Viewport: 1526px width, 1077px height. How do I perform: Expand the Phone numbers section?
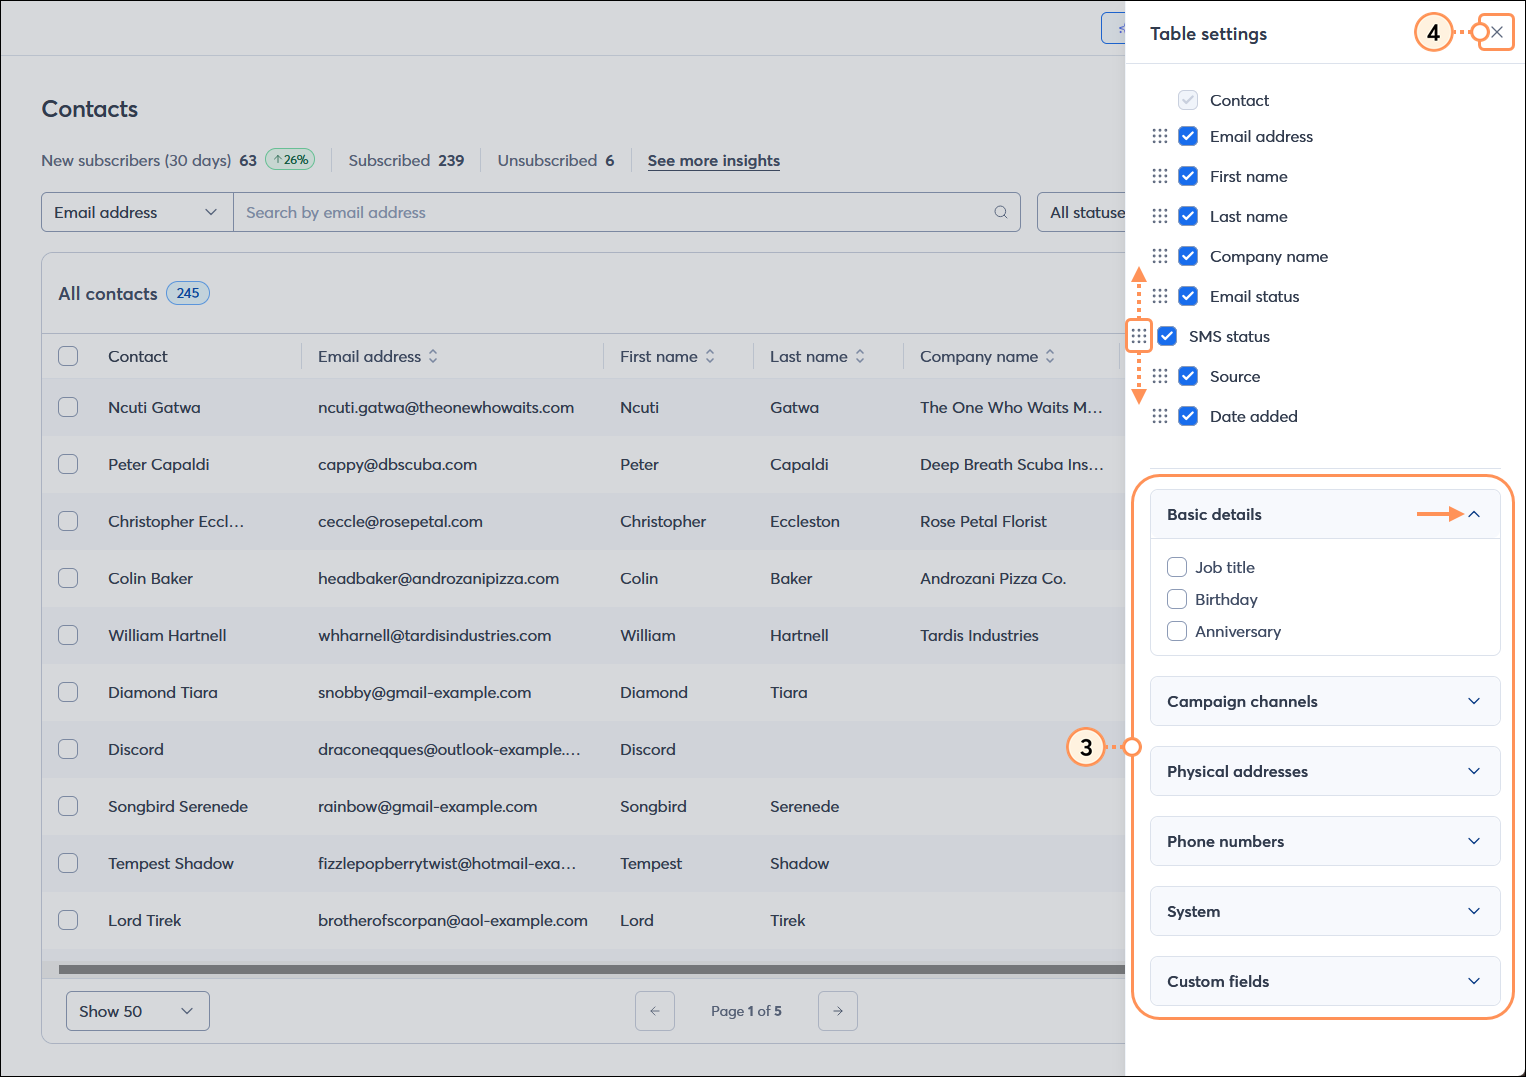[x=1473, y=841]
